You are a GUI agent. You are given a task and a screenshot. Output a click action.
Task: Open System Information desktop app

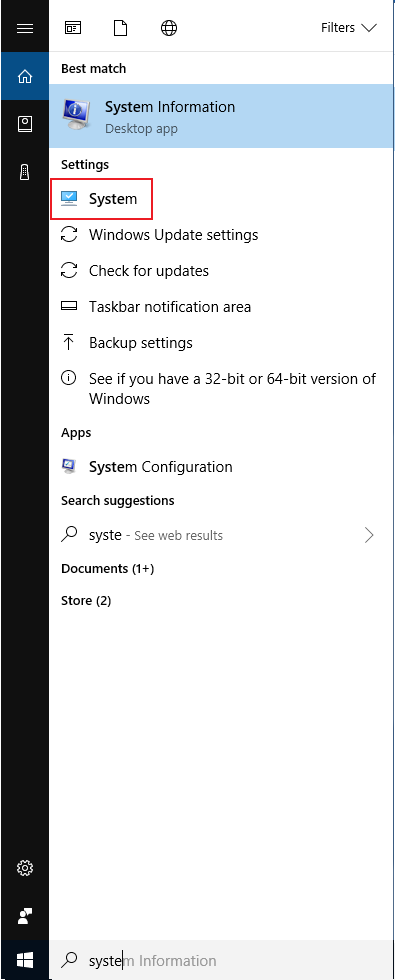[222, 116]
